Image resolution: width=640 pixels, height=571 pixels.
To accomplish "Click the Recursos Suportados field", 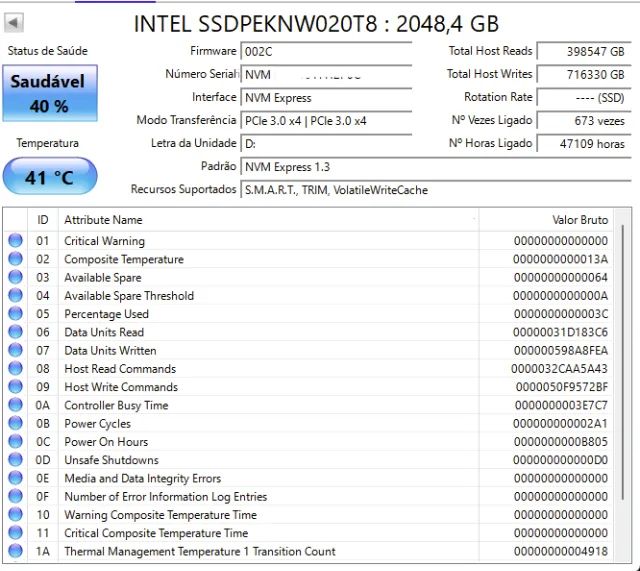I will pyautogui.click(x=436, y=190).
